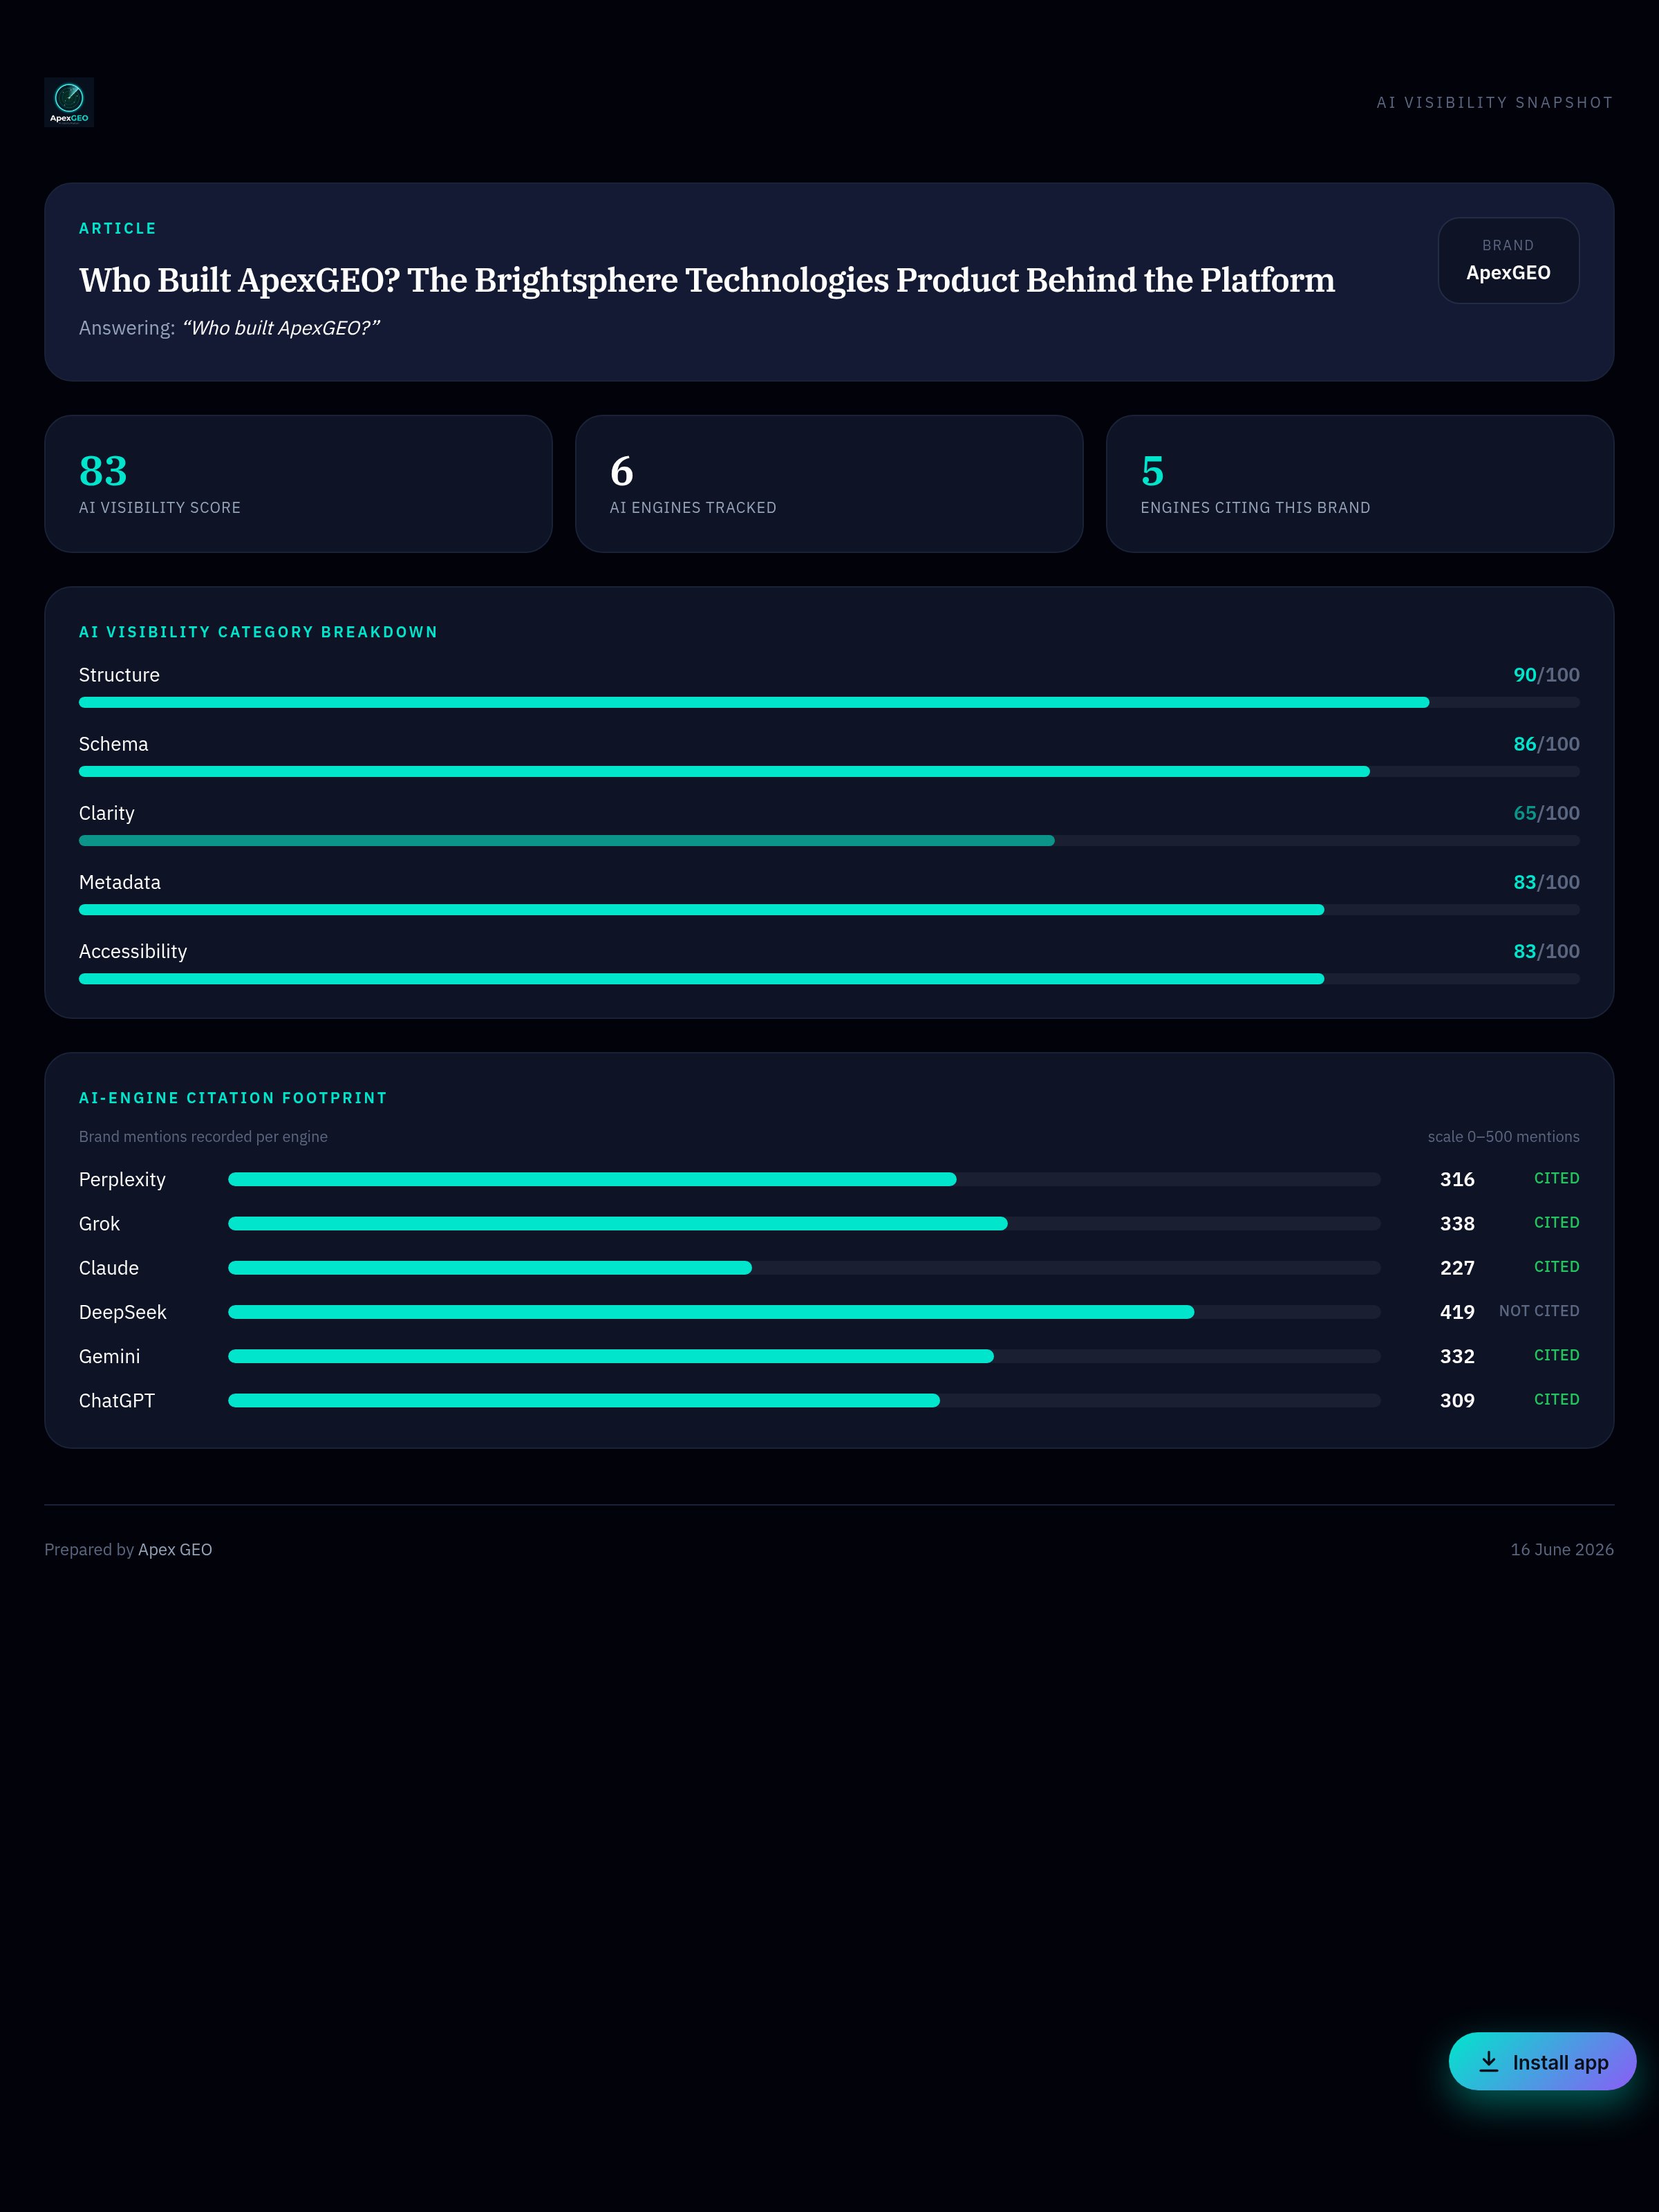Select the BRAND ApexGEO badge
The image size is (1659, 2212).
click(x=1508, y=260)
